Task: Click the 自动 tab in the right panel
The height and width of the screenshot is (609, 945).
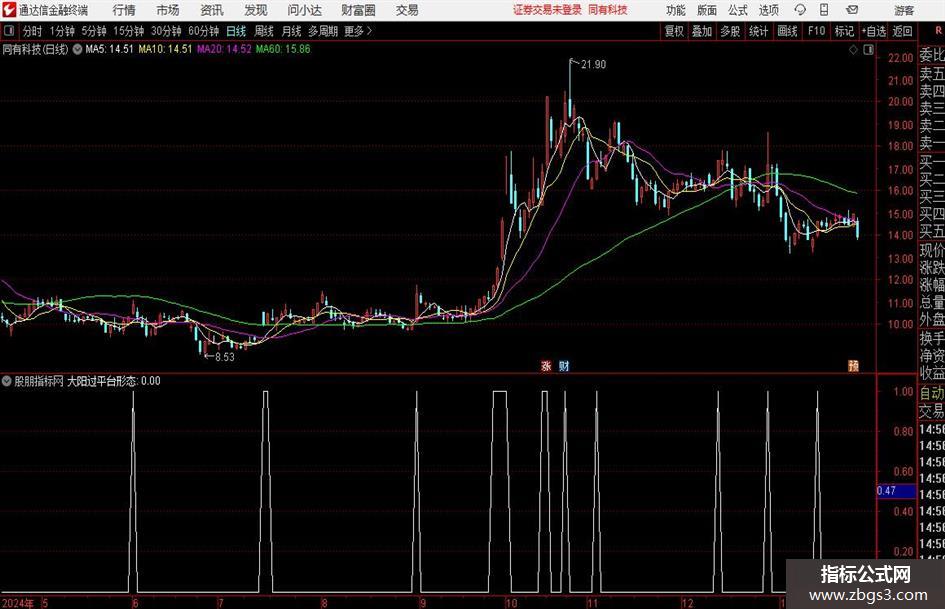Action: click(932, 393)
